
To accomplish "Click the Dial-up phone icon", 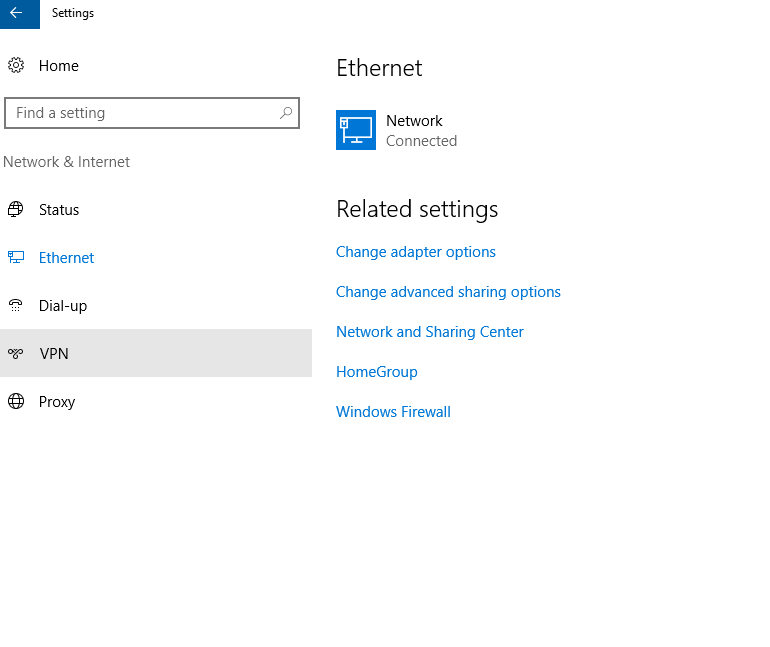I will coord(16,305).
